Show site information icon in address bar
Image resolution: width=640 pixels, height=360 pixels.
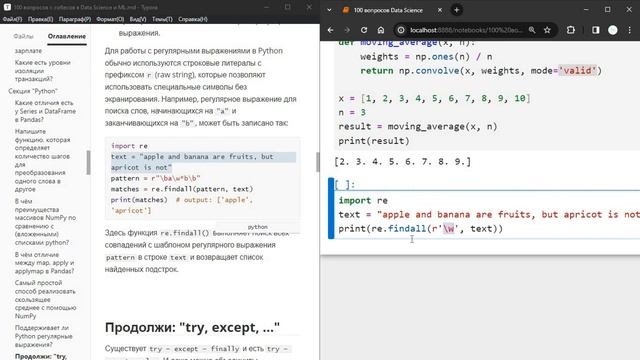(x=401, y=30)
